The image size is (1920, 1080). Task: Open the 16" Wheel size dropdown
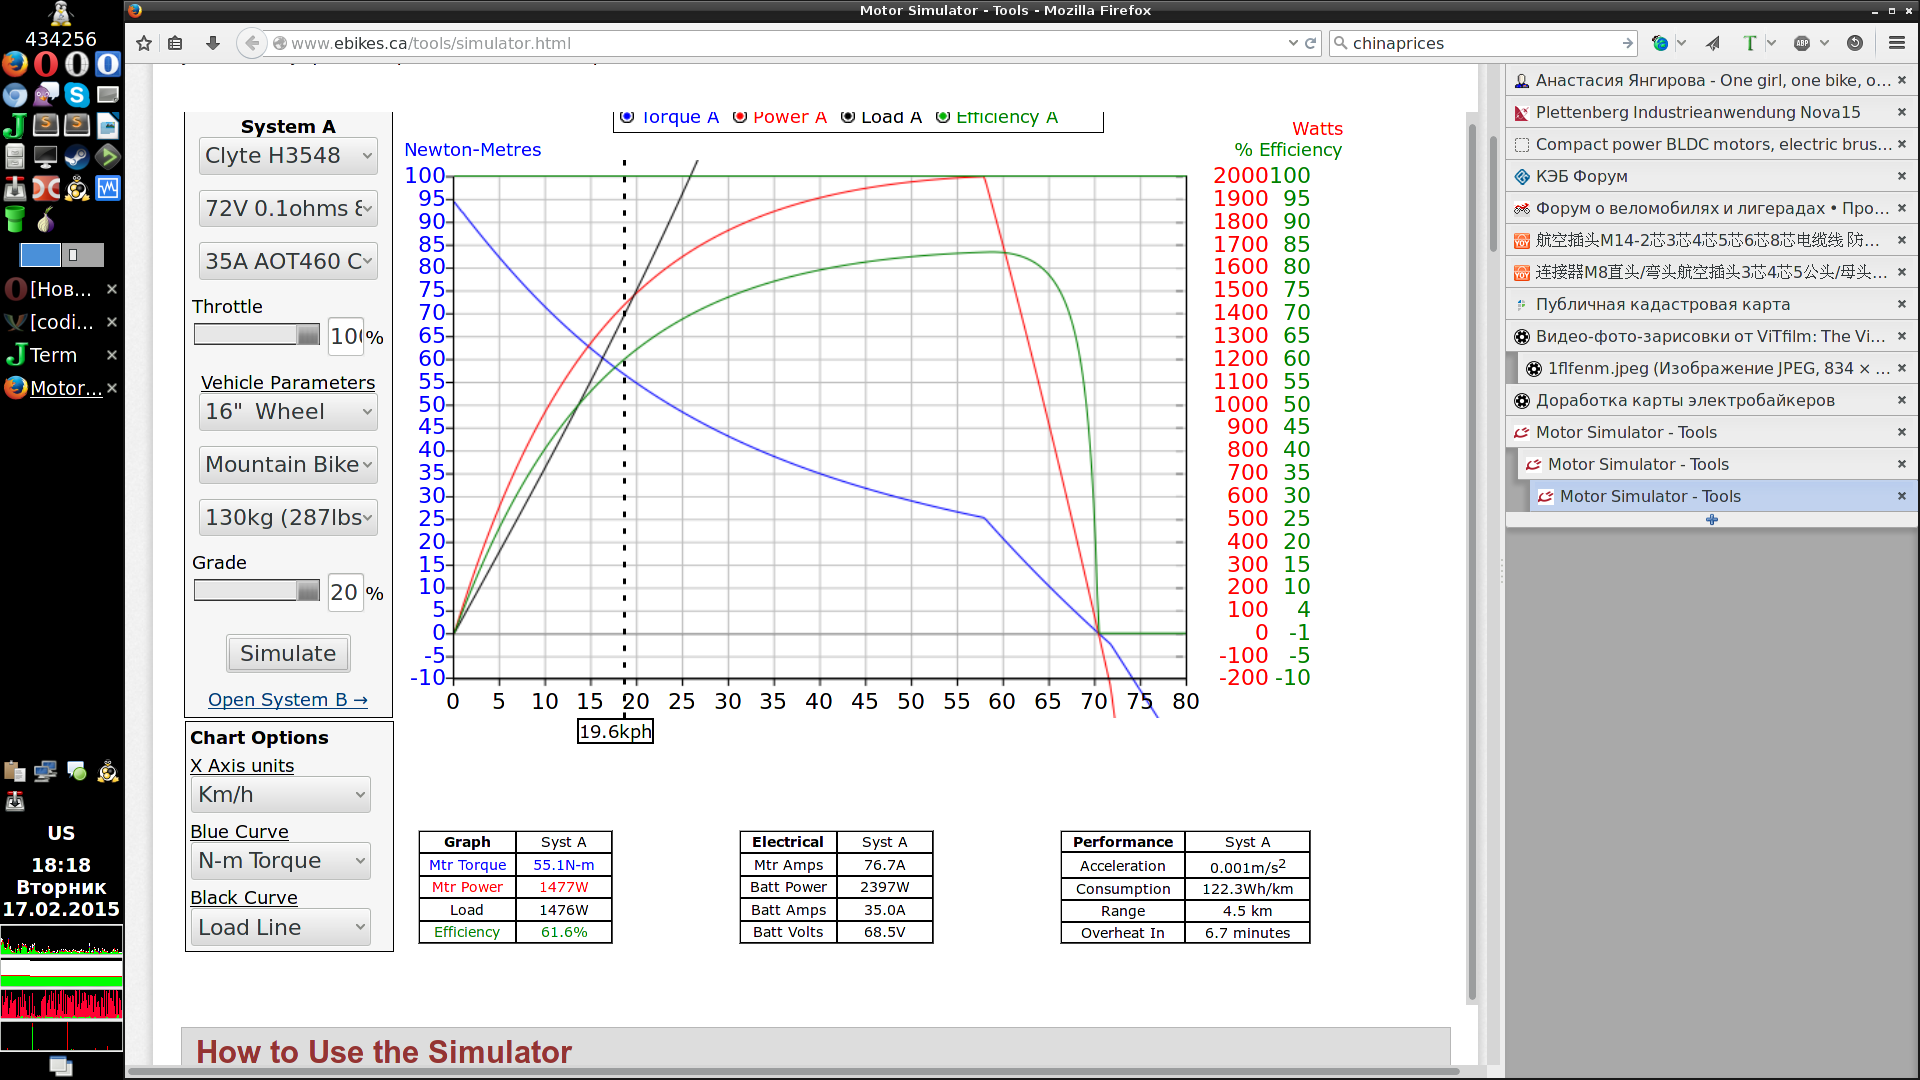tap(288, 412)
